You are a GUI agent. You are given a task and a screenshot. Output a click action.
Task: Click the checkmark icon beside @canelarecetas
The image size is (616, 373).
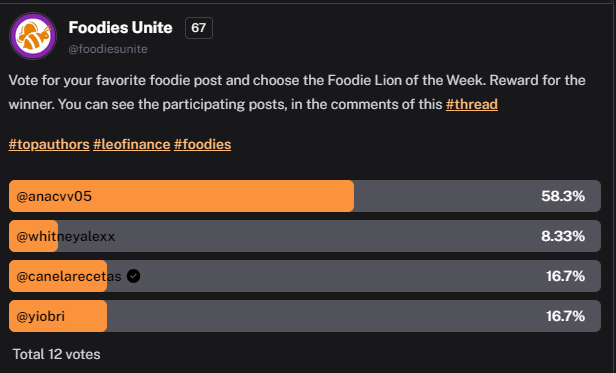[x=134, y=276]
